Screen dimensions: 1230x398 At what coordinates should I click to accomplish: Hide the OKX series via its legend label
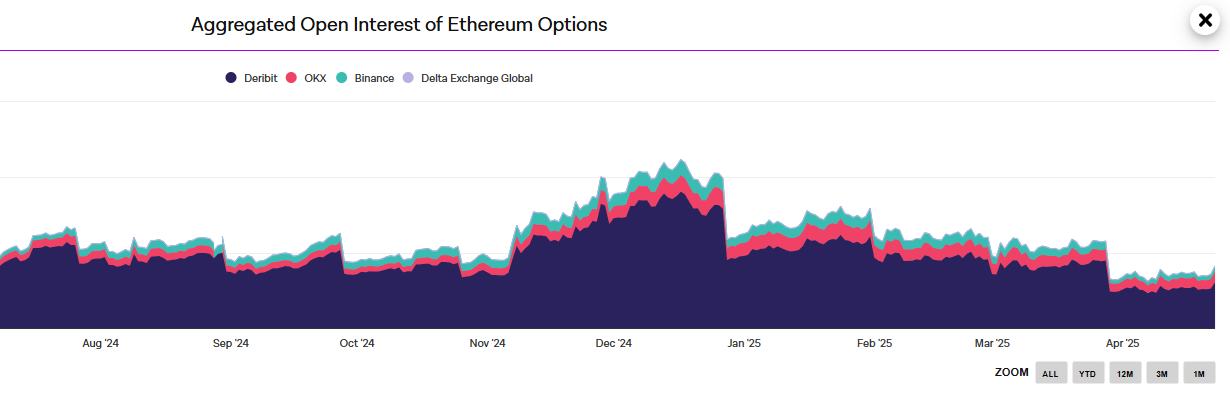[315, 78]
